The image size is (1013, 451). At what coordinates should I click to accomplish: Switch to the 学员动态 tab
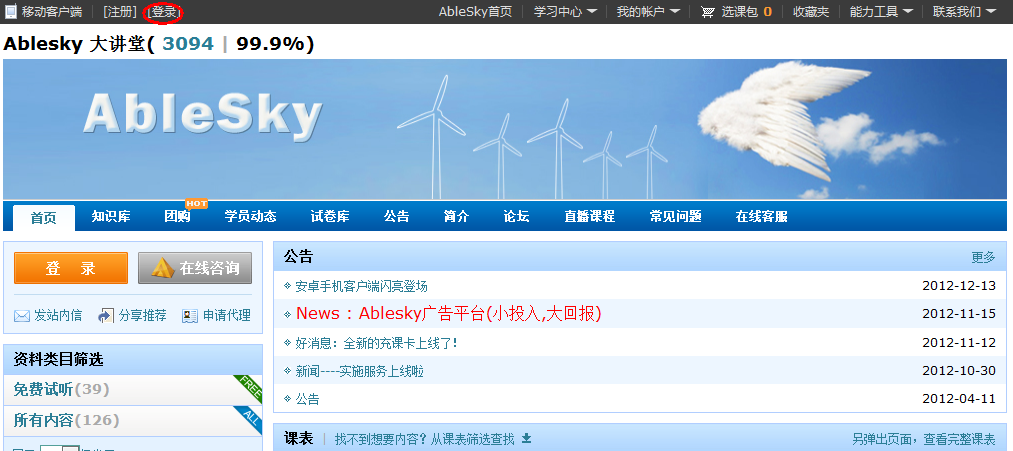[x=251, y=216]
